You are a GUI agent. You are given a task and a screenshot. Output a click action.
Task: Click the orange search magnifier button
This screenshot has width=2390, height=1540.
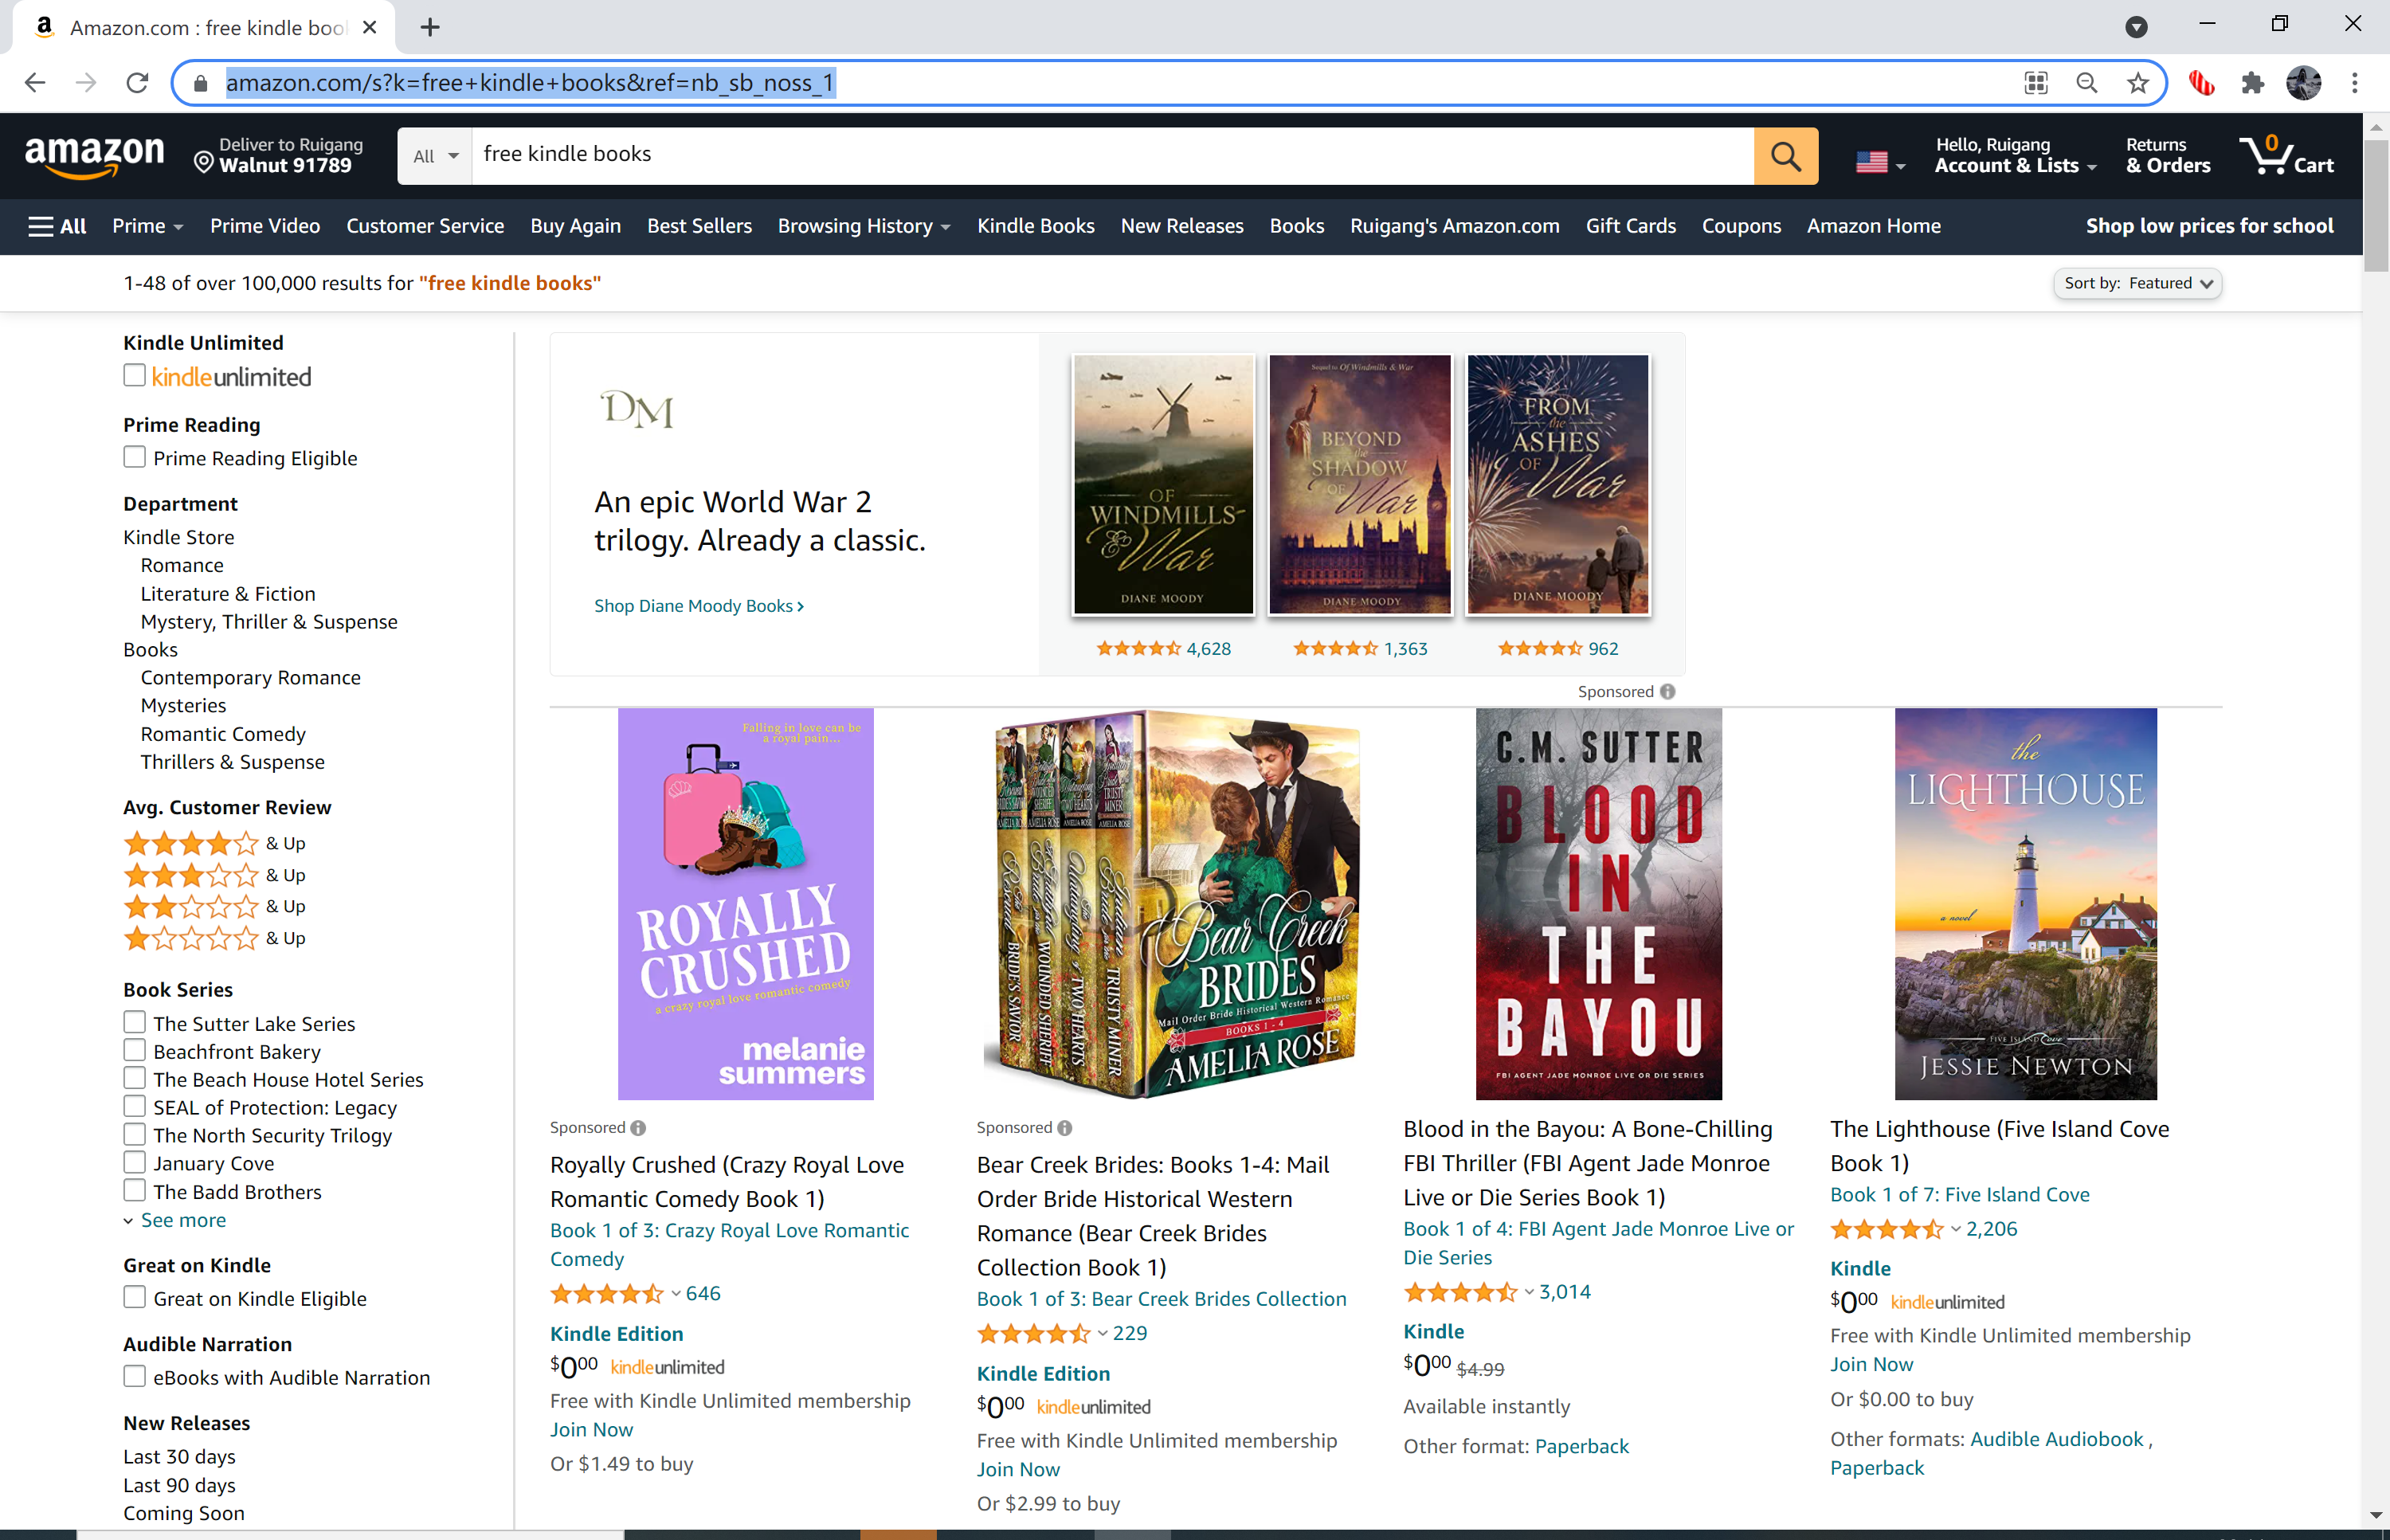[x=1786, y=156]
